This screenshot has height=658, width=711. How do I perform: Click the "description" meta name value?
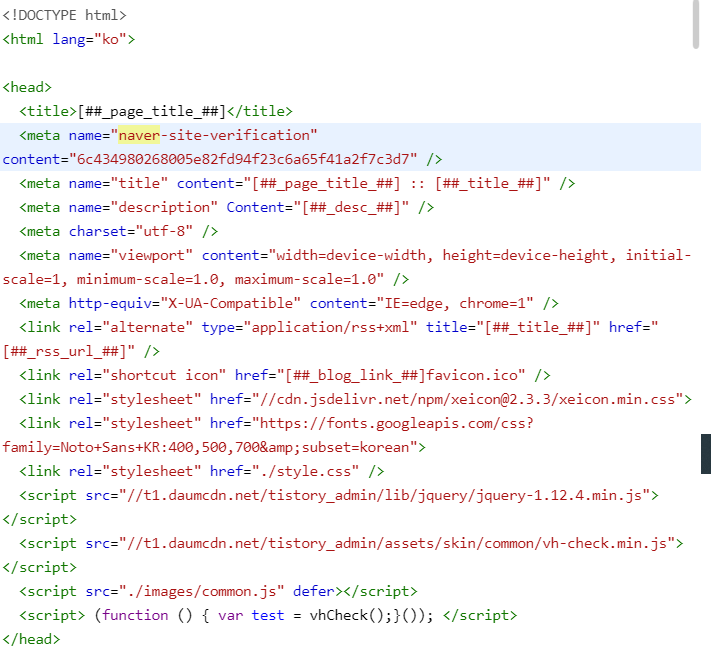[x=164, y=208]
